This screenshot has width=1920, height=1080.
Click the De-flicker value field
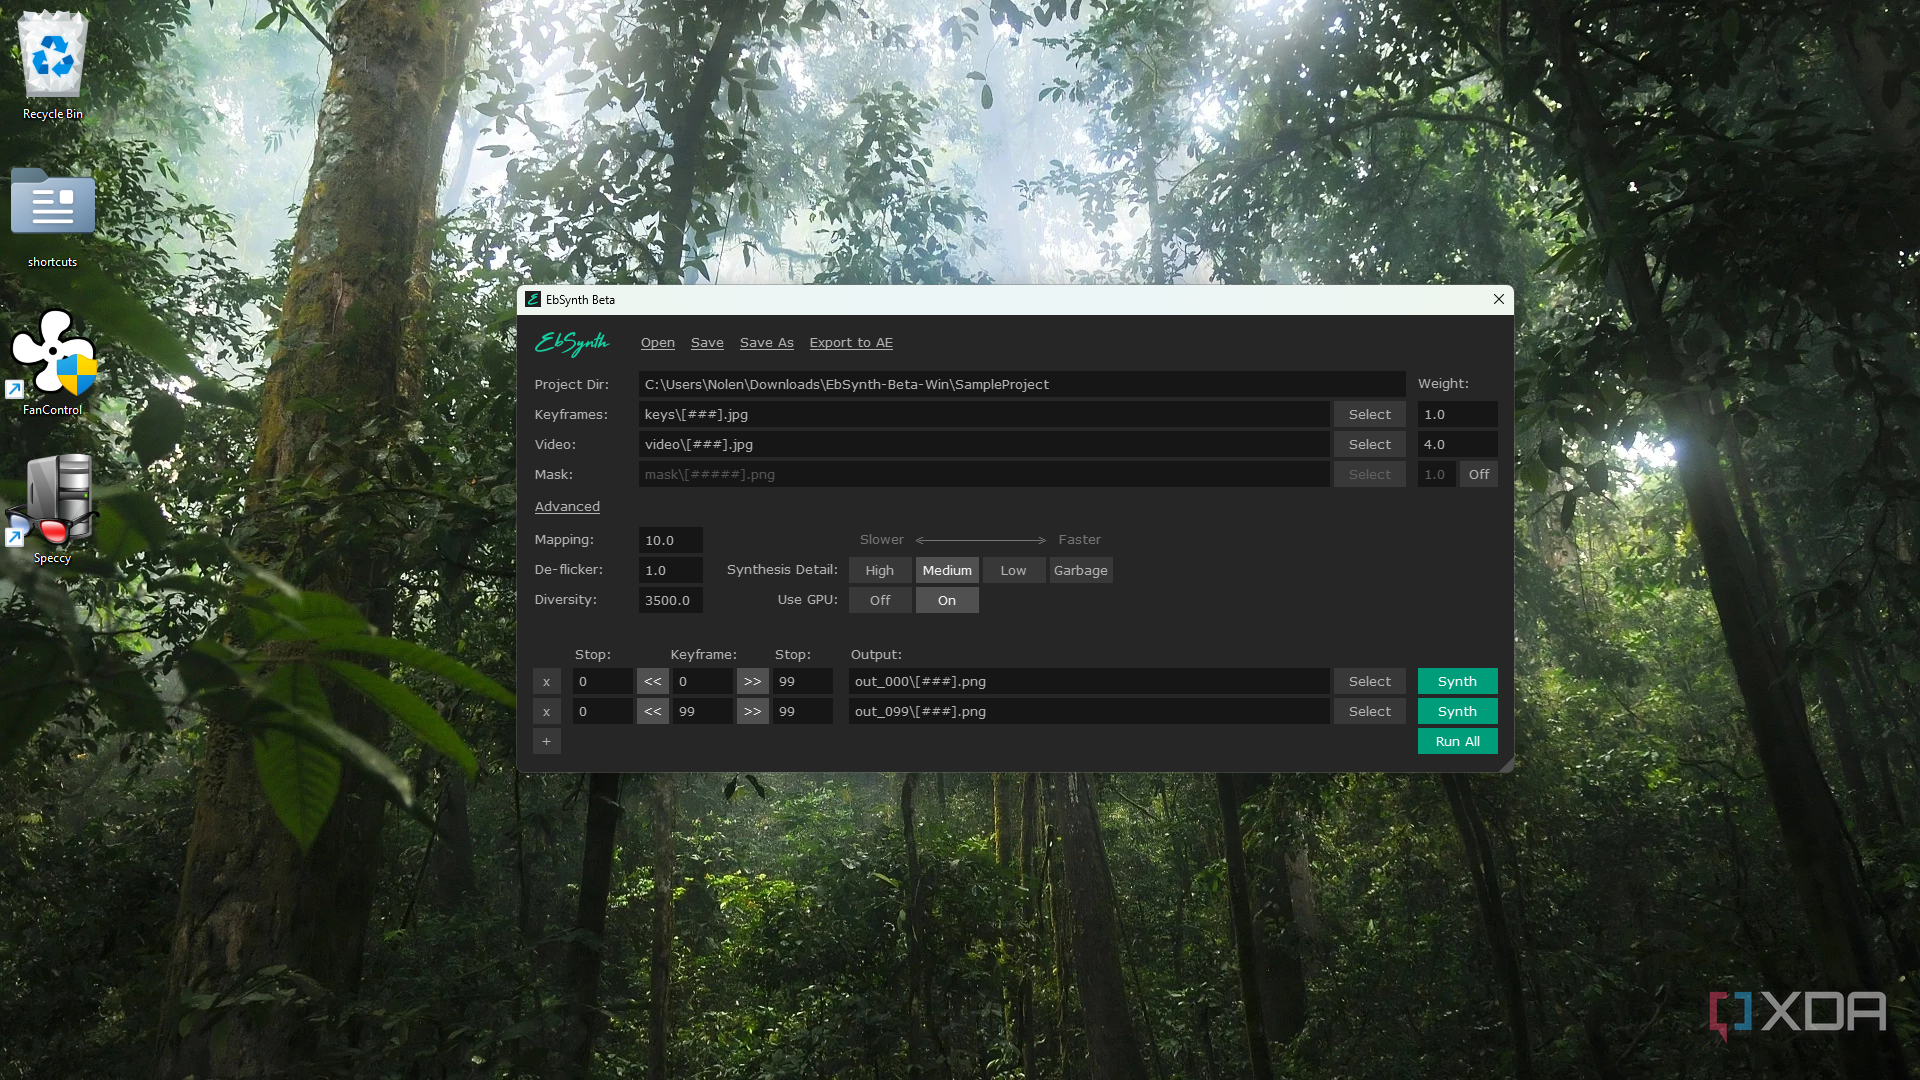point(671,571)
